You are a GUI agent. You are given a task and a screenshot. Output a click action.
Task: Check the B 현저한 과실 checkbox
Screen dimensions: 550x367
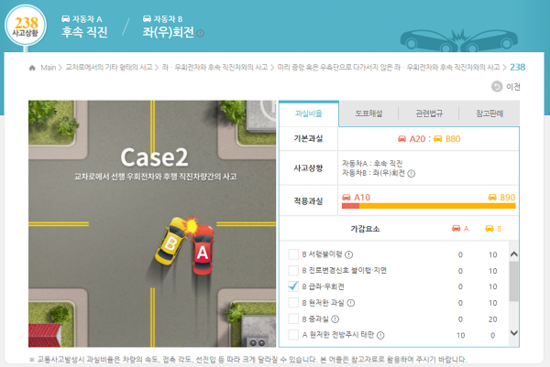pos(293,302)
